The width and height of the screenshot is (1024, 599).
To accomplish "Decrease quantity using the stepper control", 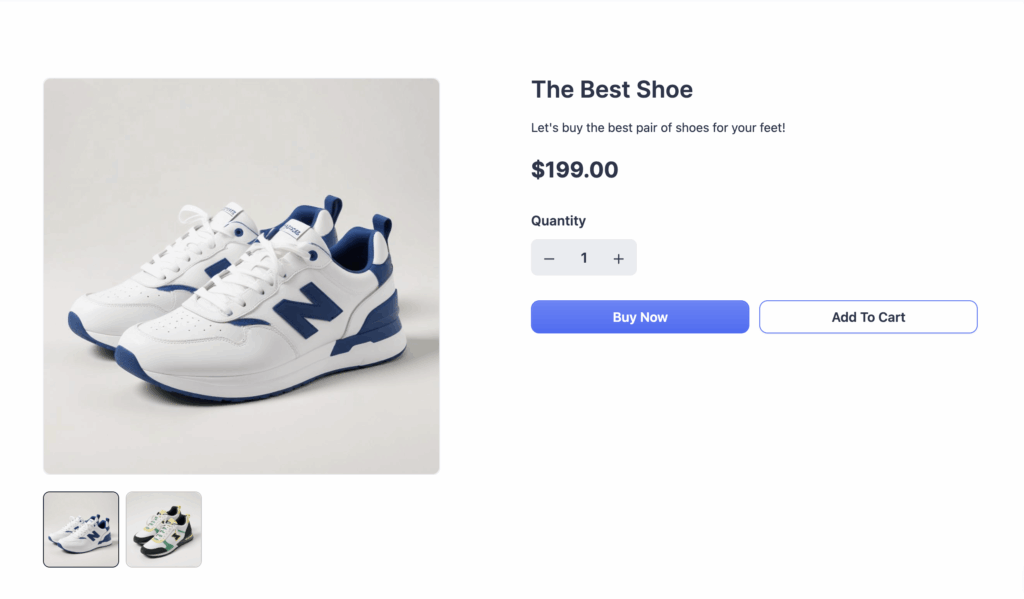I will click(x=549, y=257).
